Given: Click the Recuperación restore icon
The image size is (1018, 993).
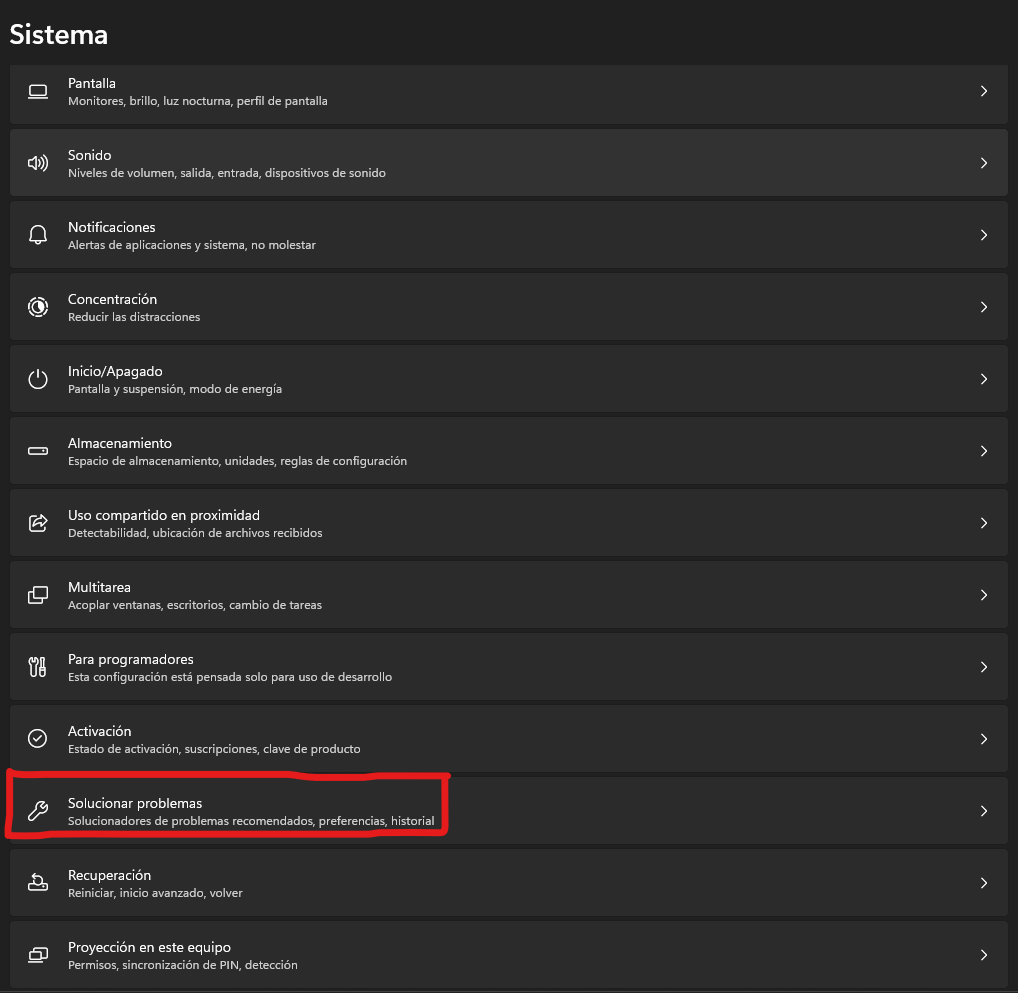Looking at the screenshot, I should point(38,883).
